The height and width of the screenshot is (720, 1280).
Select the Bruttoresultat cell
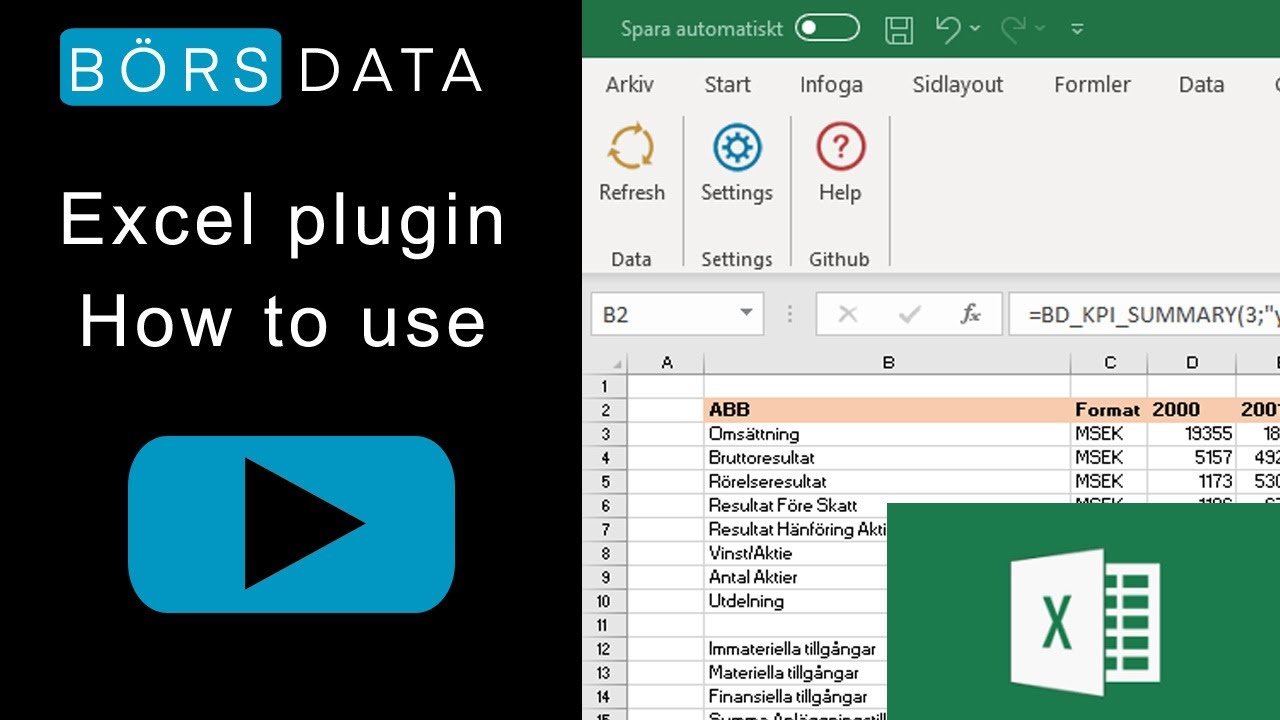[888, 458]
